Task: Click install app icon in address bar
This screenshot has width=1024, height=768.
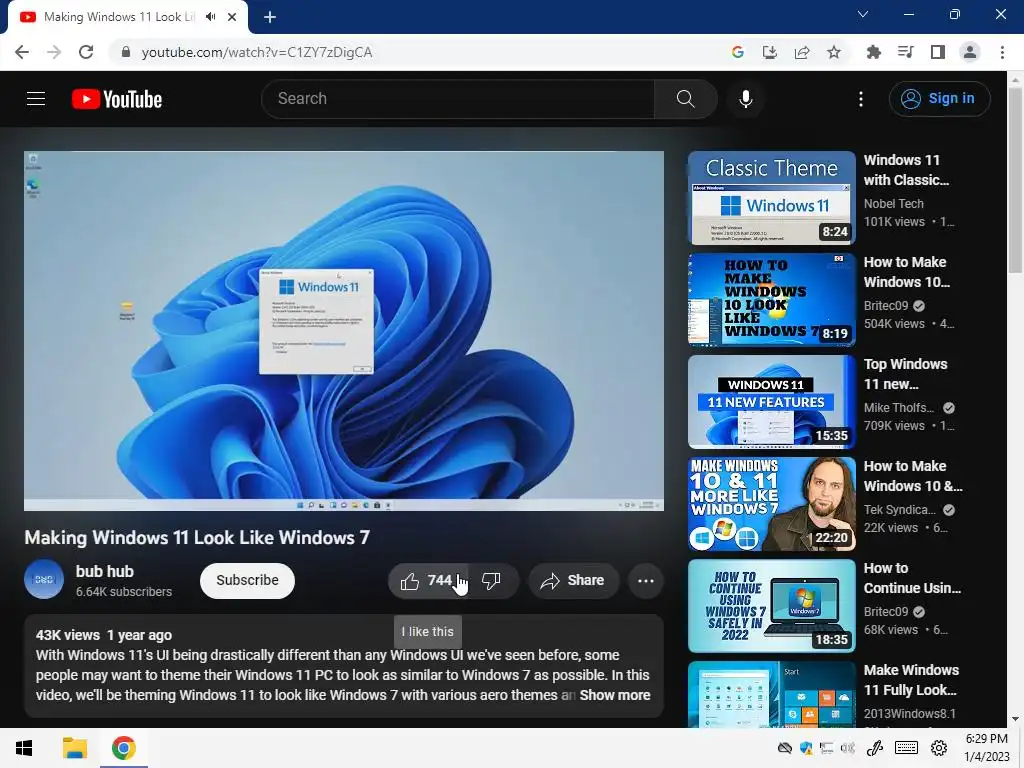Action: point(770,52)
